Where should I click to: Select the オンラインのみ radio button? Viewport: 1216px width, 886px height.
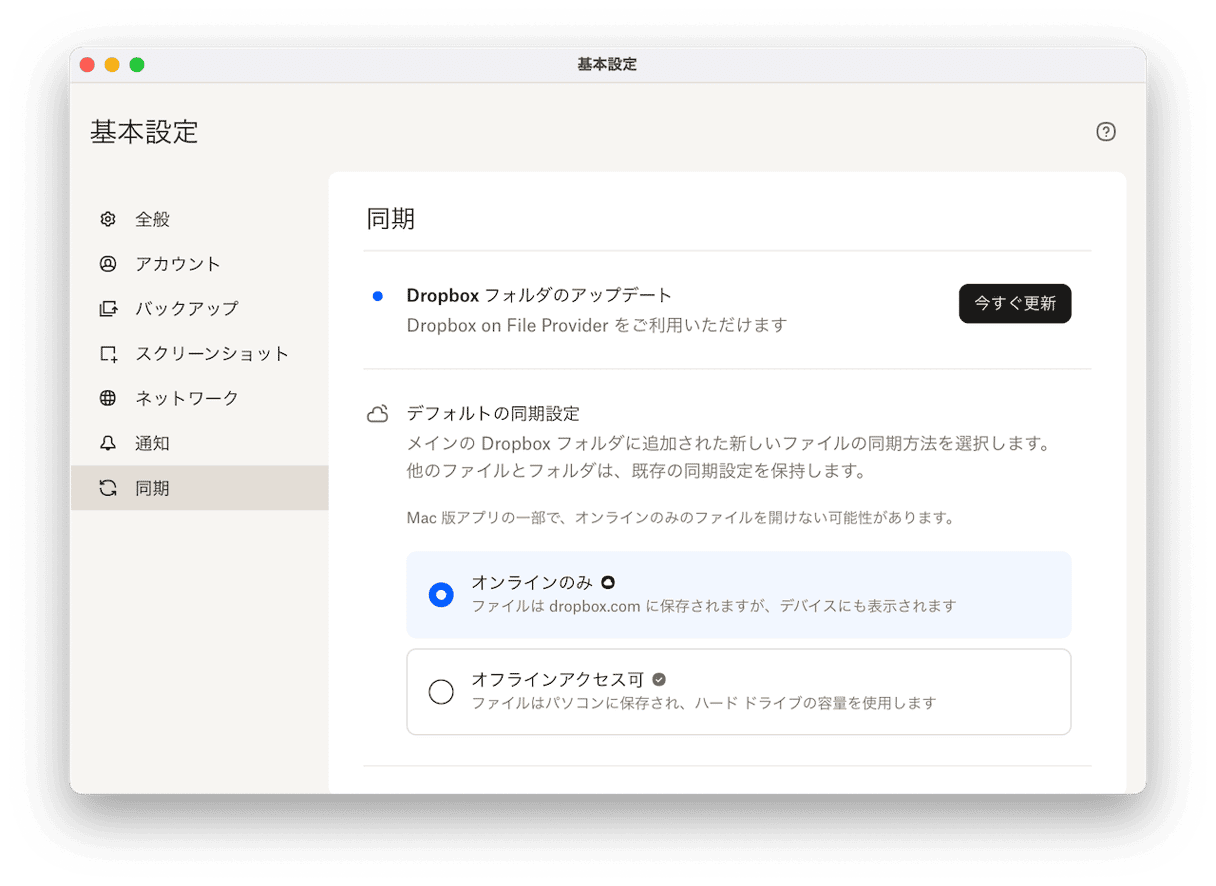[x=441, y=595]
